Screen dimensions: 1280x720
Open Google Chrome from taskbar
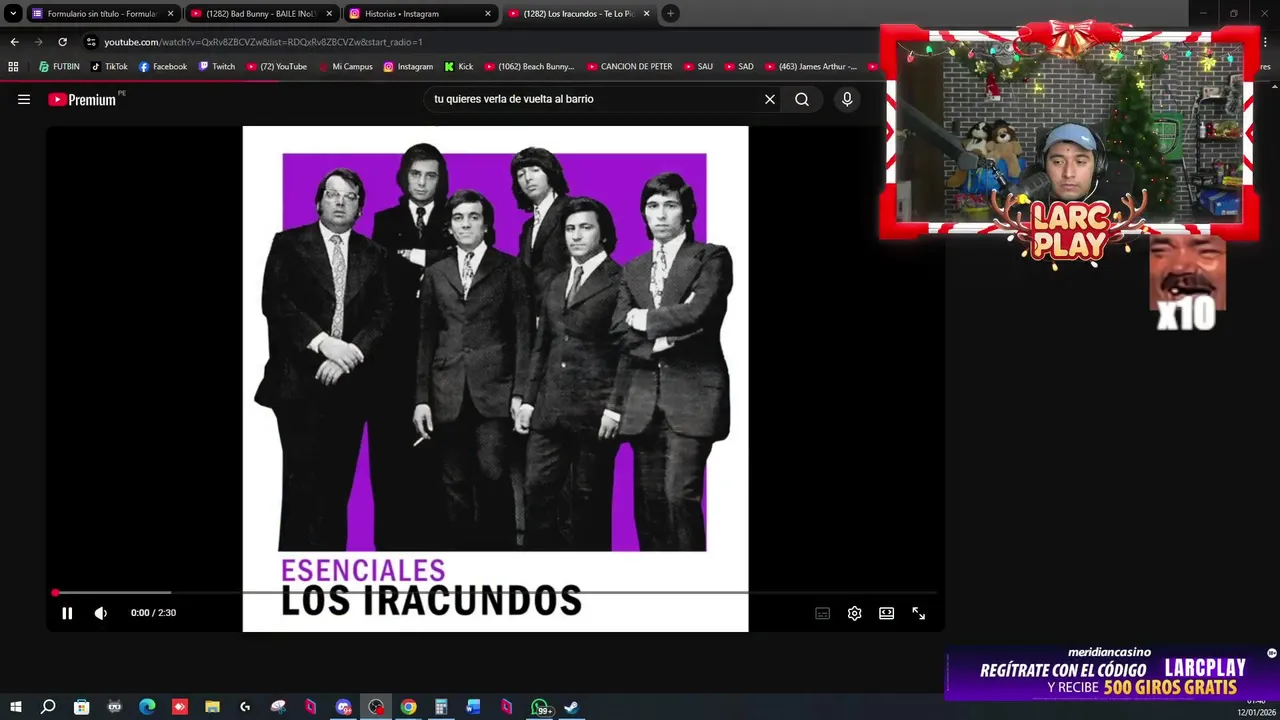tap(408, 707)
